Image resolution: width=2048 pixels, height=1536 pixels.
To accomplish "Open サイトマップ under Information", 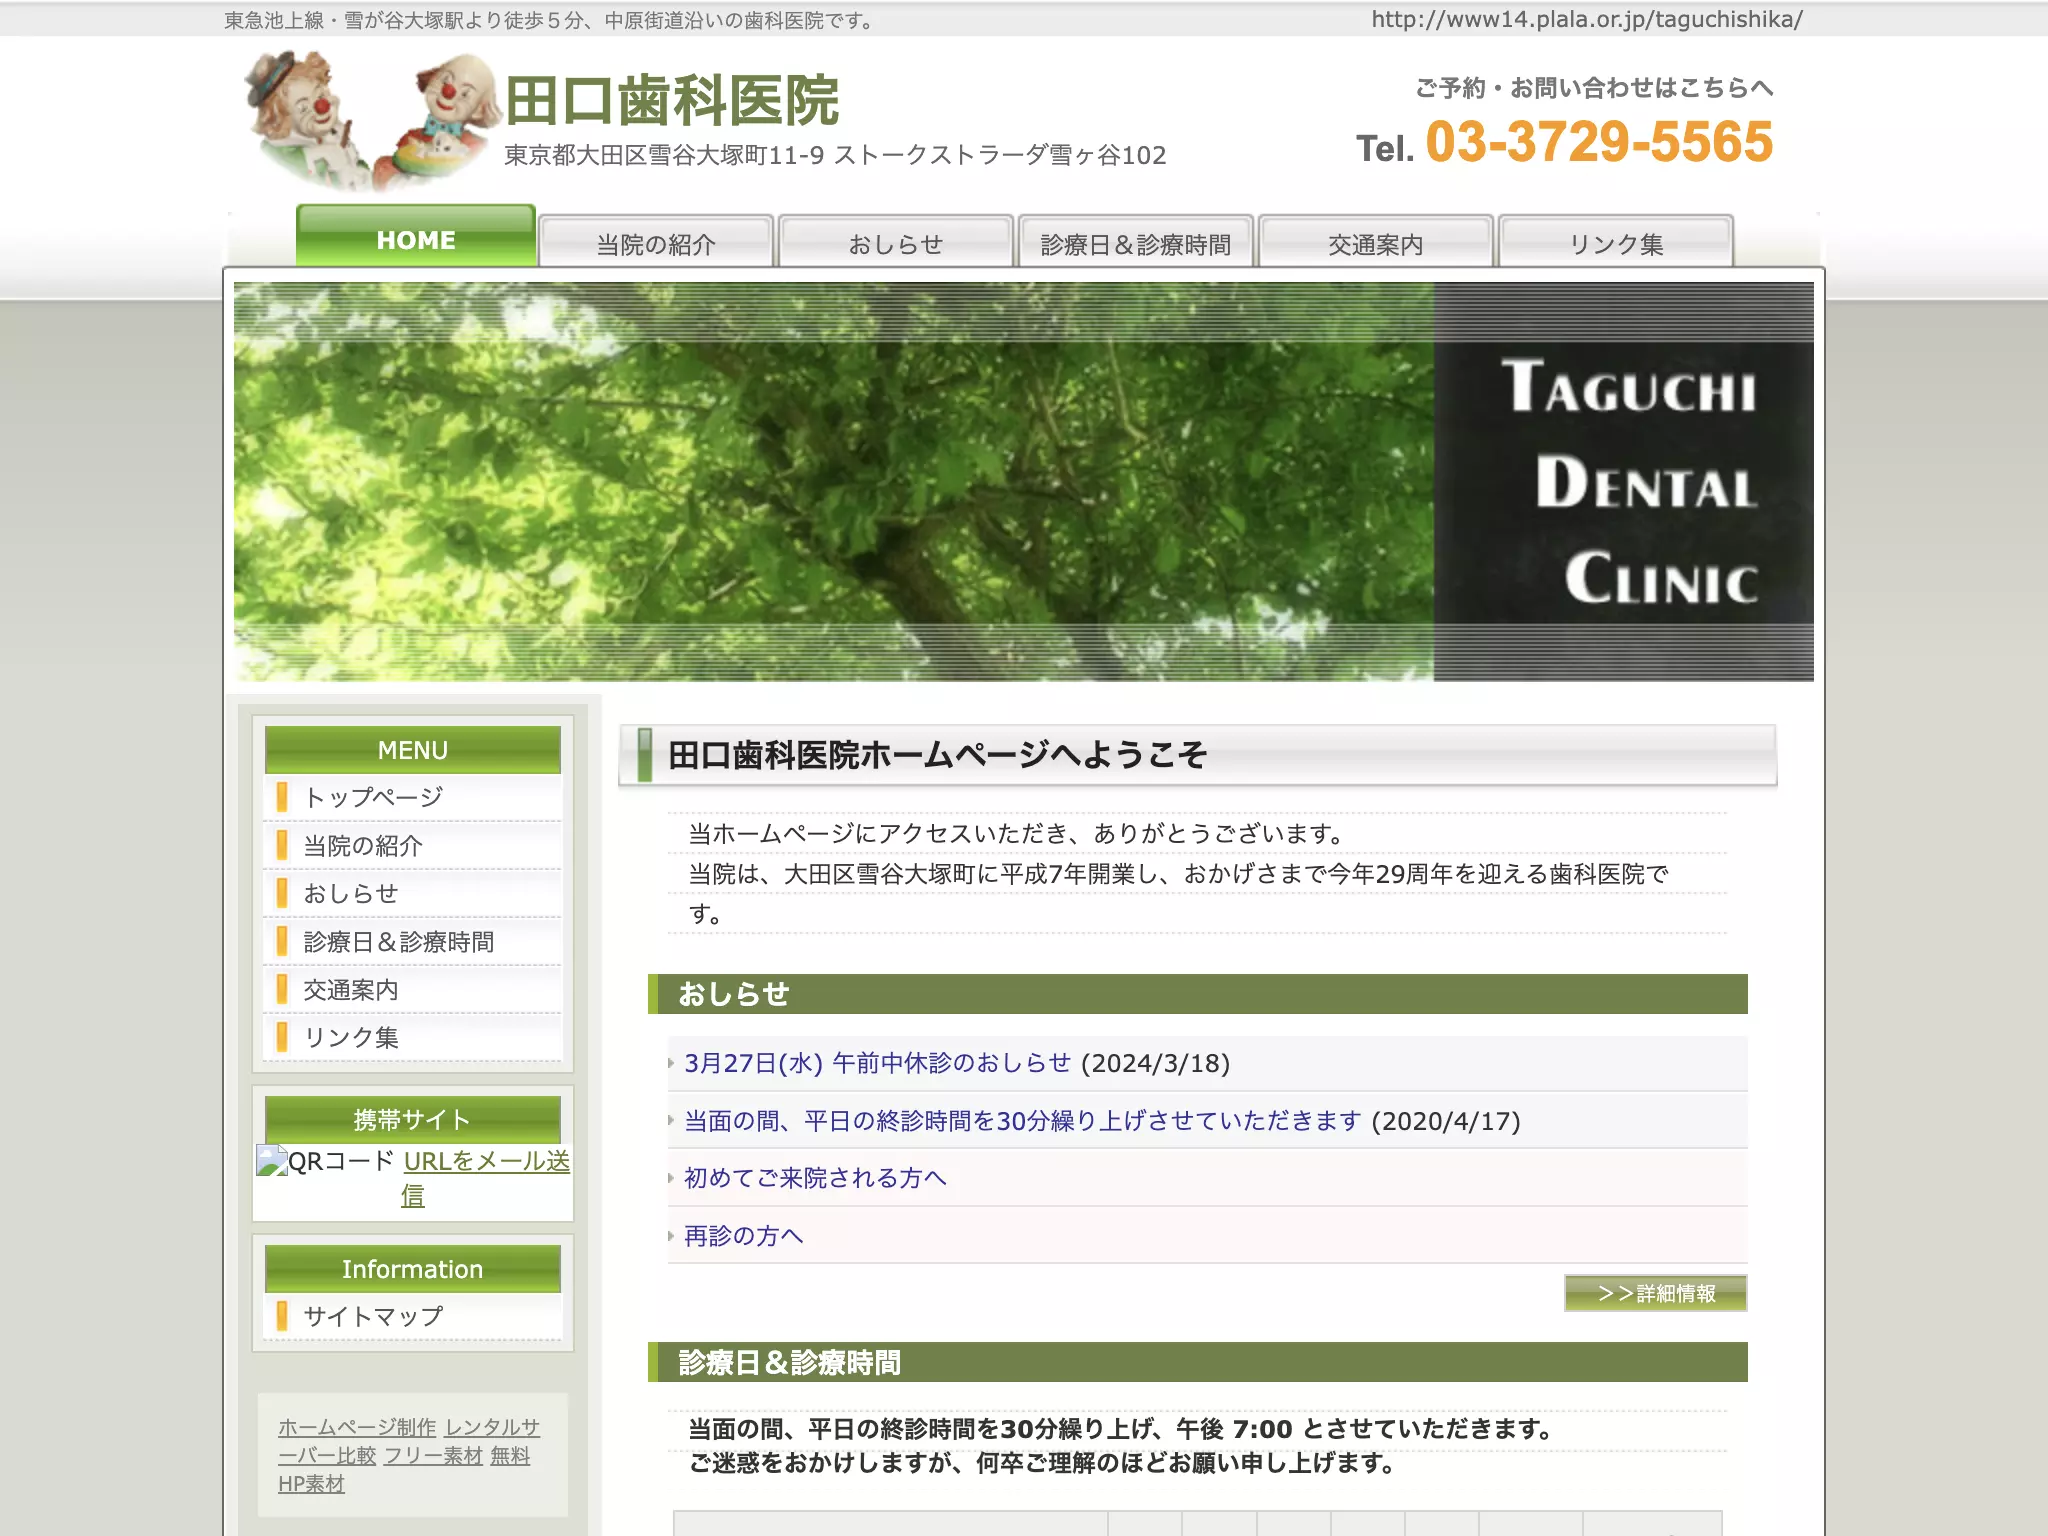I will 413,1316.
